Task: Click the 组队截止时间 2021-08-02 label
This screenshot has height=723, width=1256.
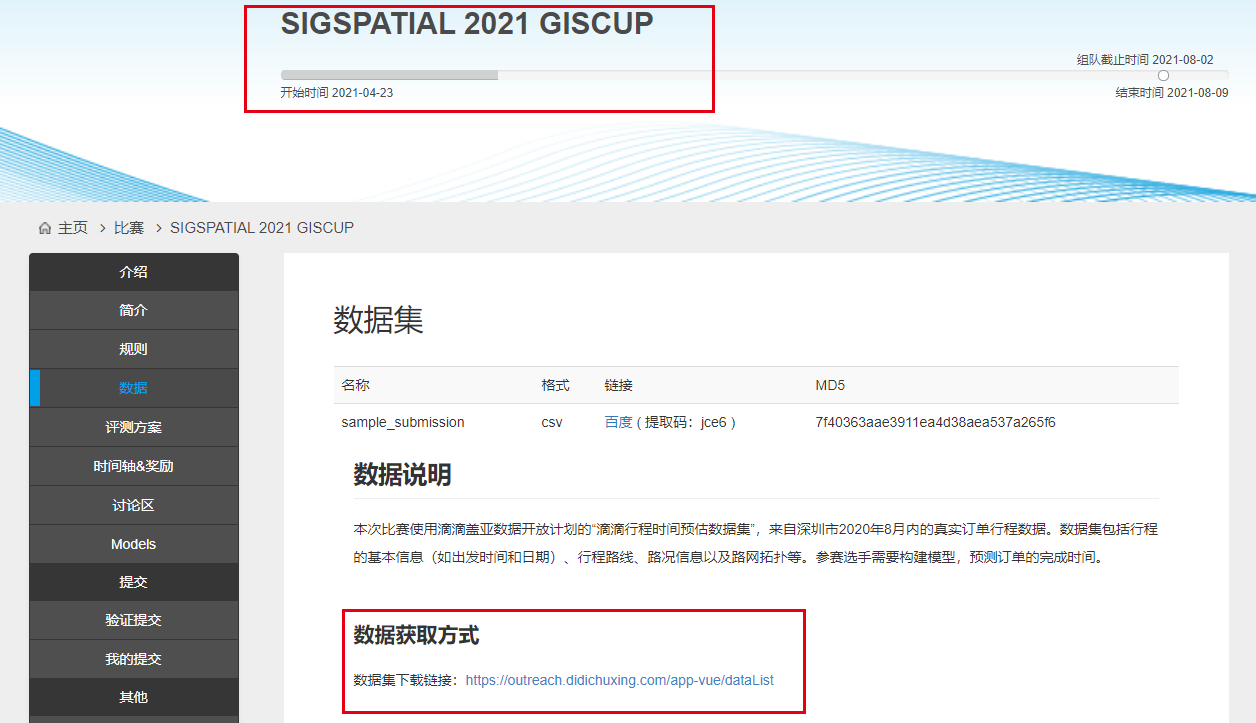Action: click(x=1145, y=60)
